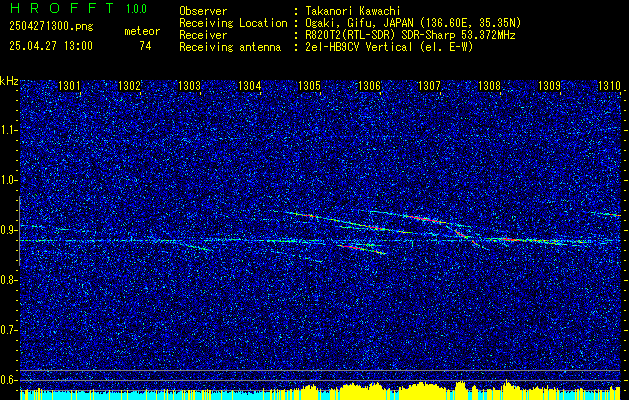Click the red echo segment after 1308
This screenshot has height=400, width=629.
point(509,239)
